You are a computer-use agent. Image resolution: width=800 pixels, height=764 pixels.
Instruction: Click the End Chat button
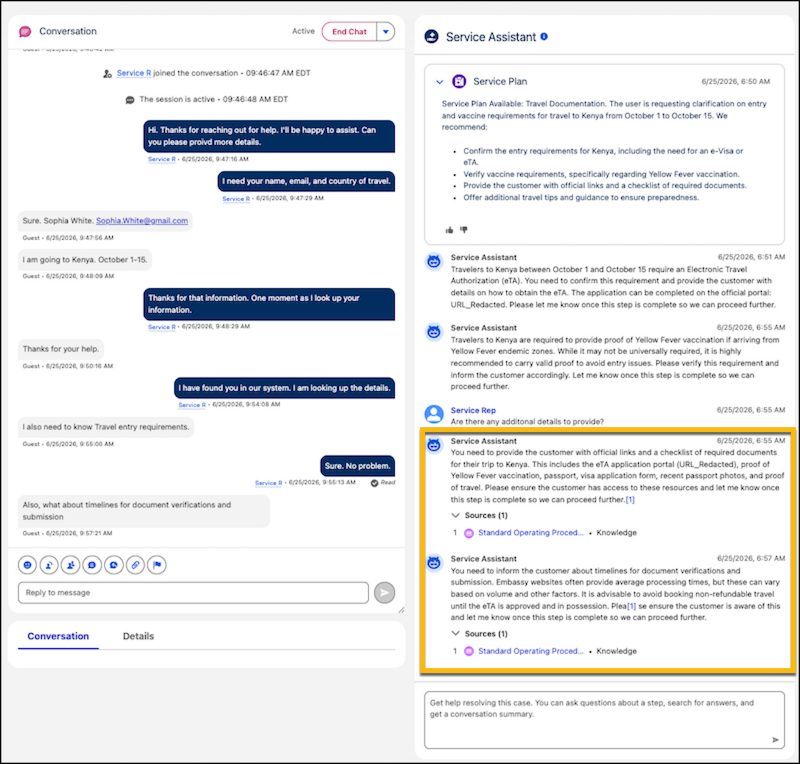[349, 32]
